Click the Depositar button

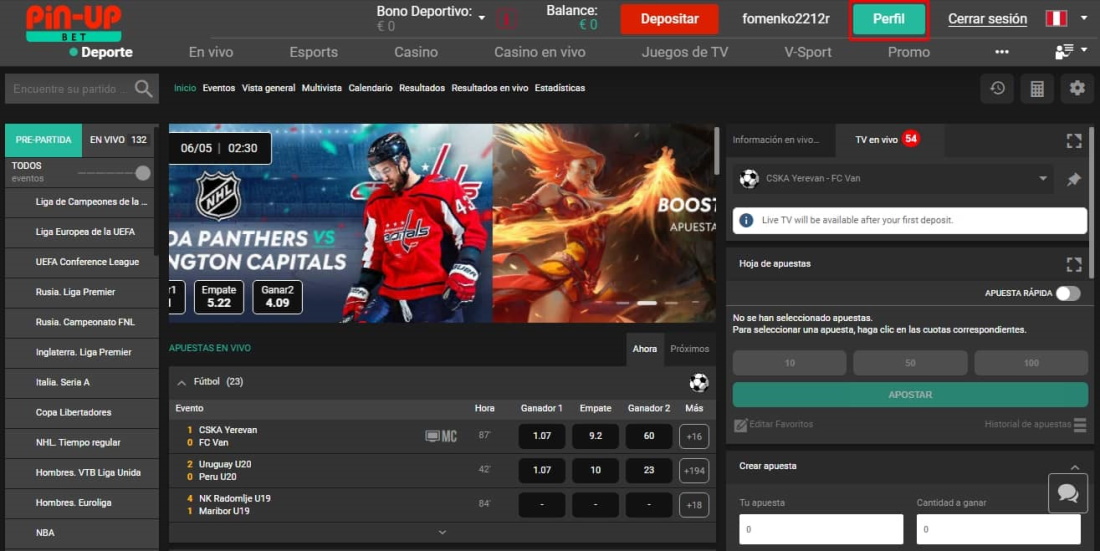tap(669, 19)
